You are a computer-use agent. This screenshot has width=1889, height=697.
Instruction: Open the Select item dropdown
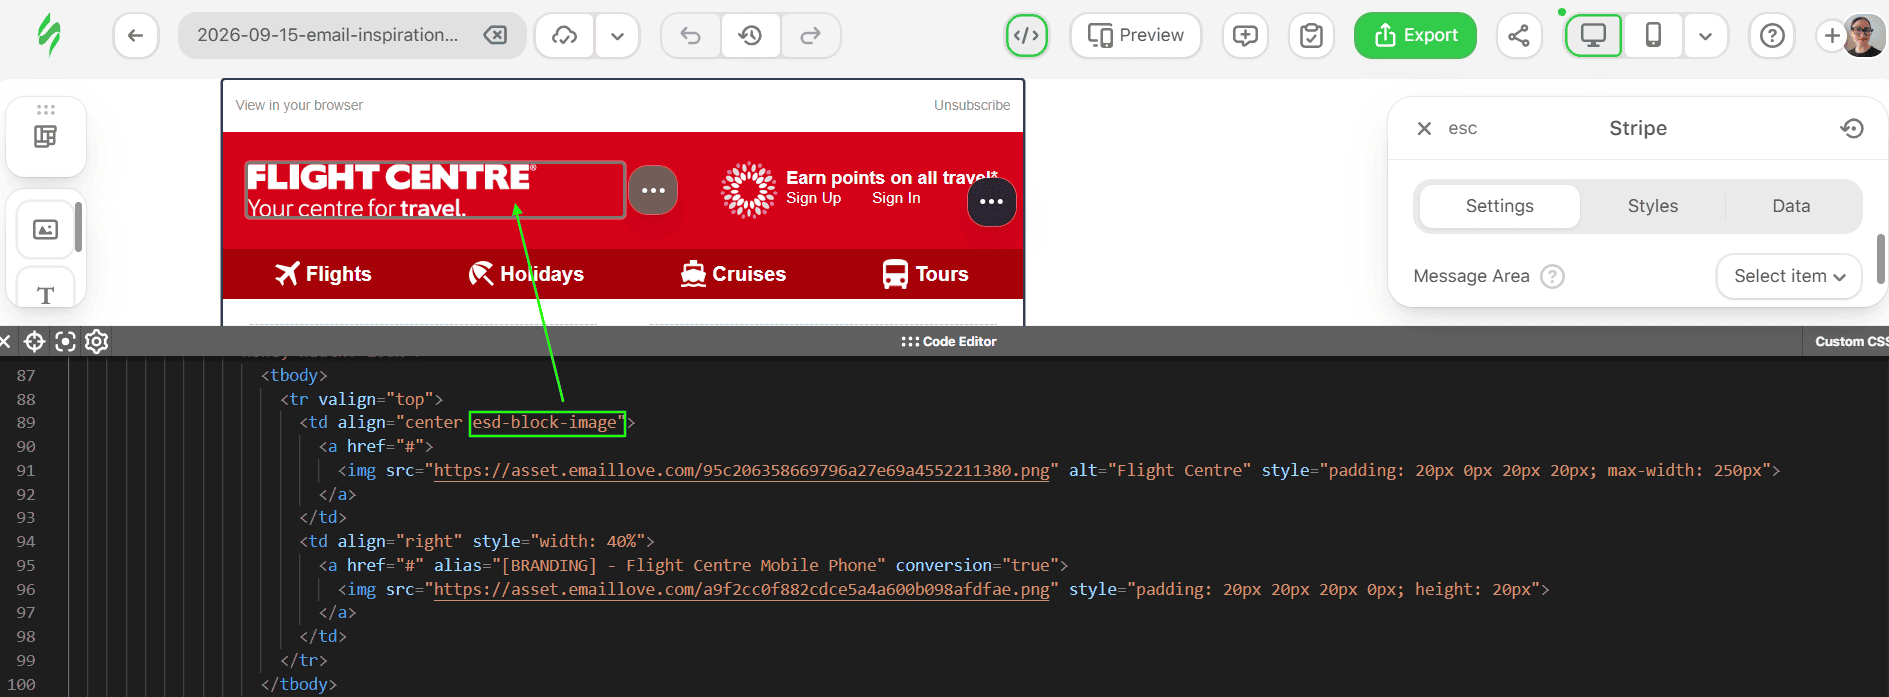[x=1789, y=276]
